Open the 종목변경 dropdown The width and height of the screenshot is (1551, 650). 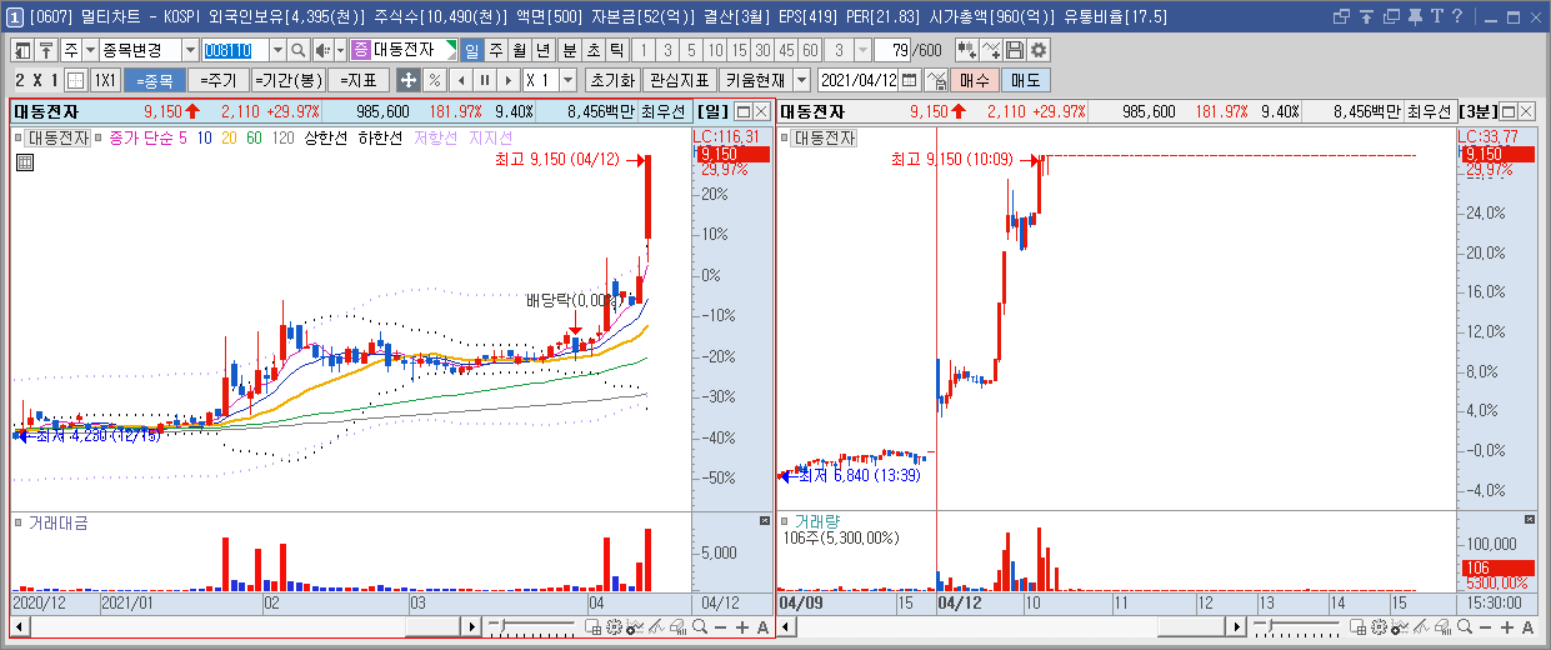click(x=190, y=50)
